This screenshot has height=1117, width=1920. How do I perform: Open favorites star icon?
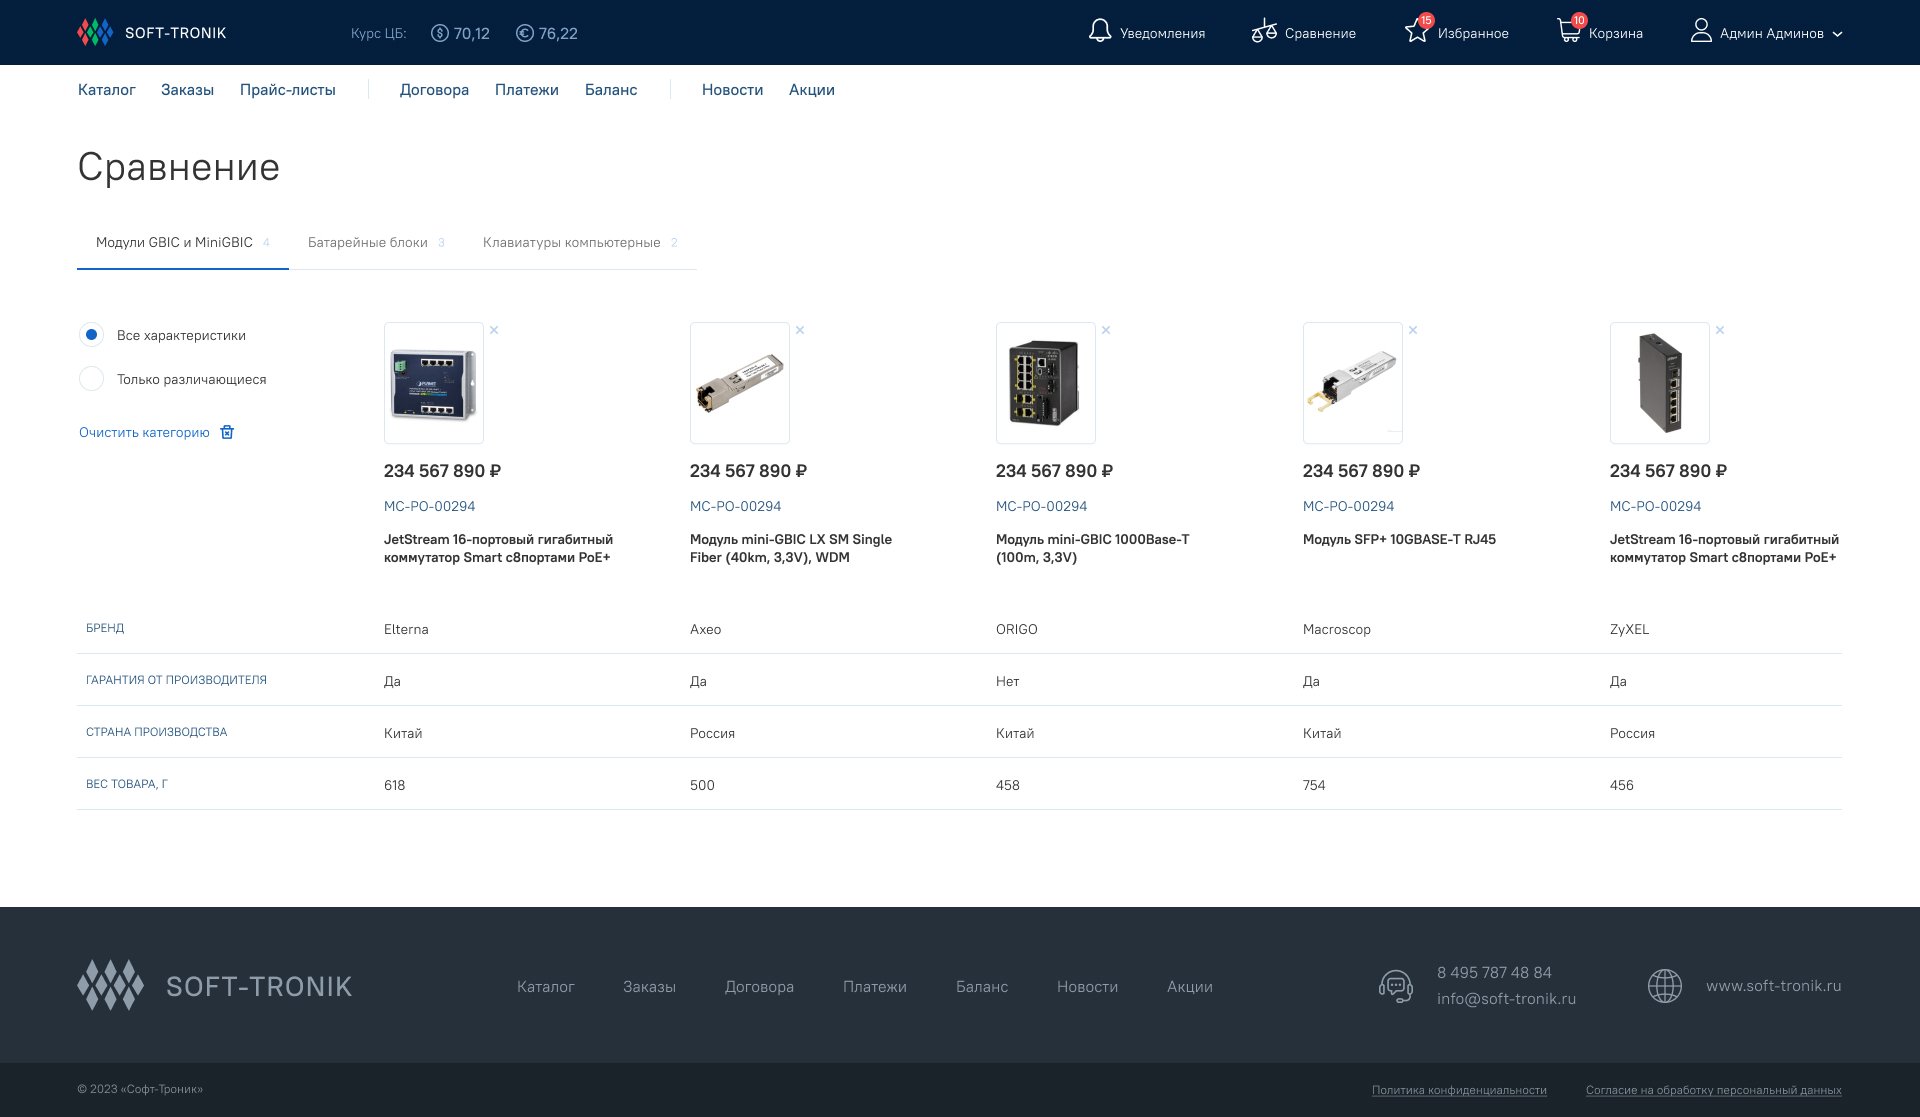pos(1417,31)
